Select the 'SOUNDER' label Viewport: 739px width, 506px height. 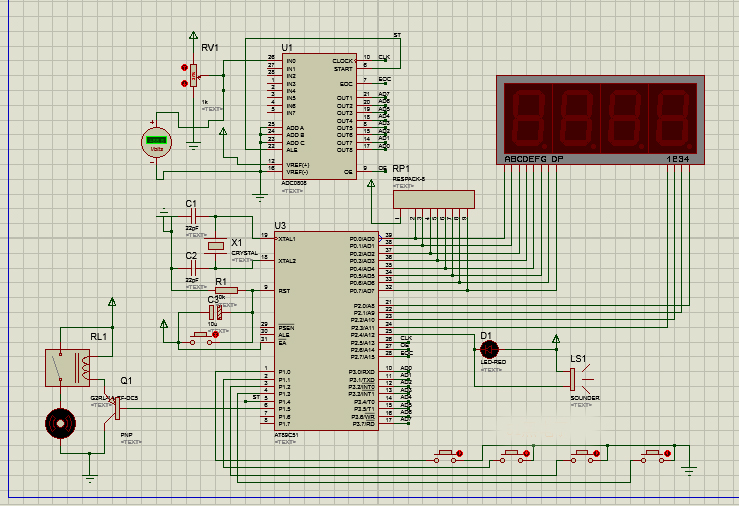[x=585, y=398]
